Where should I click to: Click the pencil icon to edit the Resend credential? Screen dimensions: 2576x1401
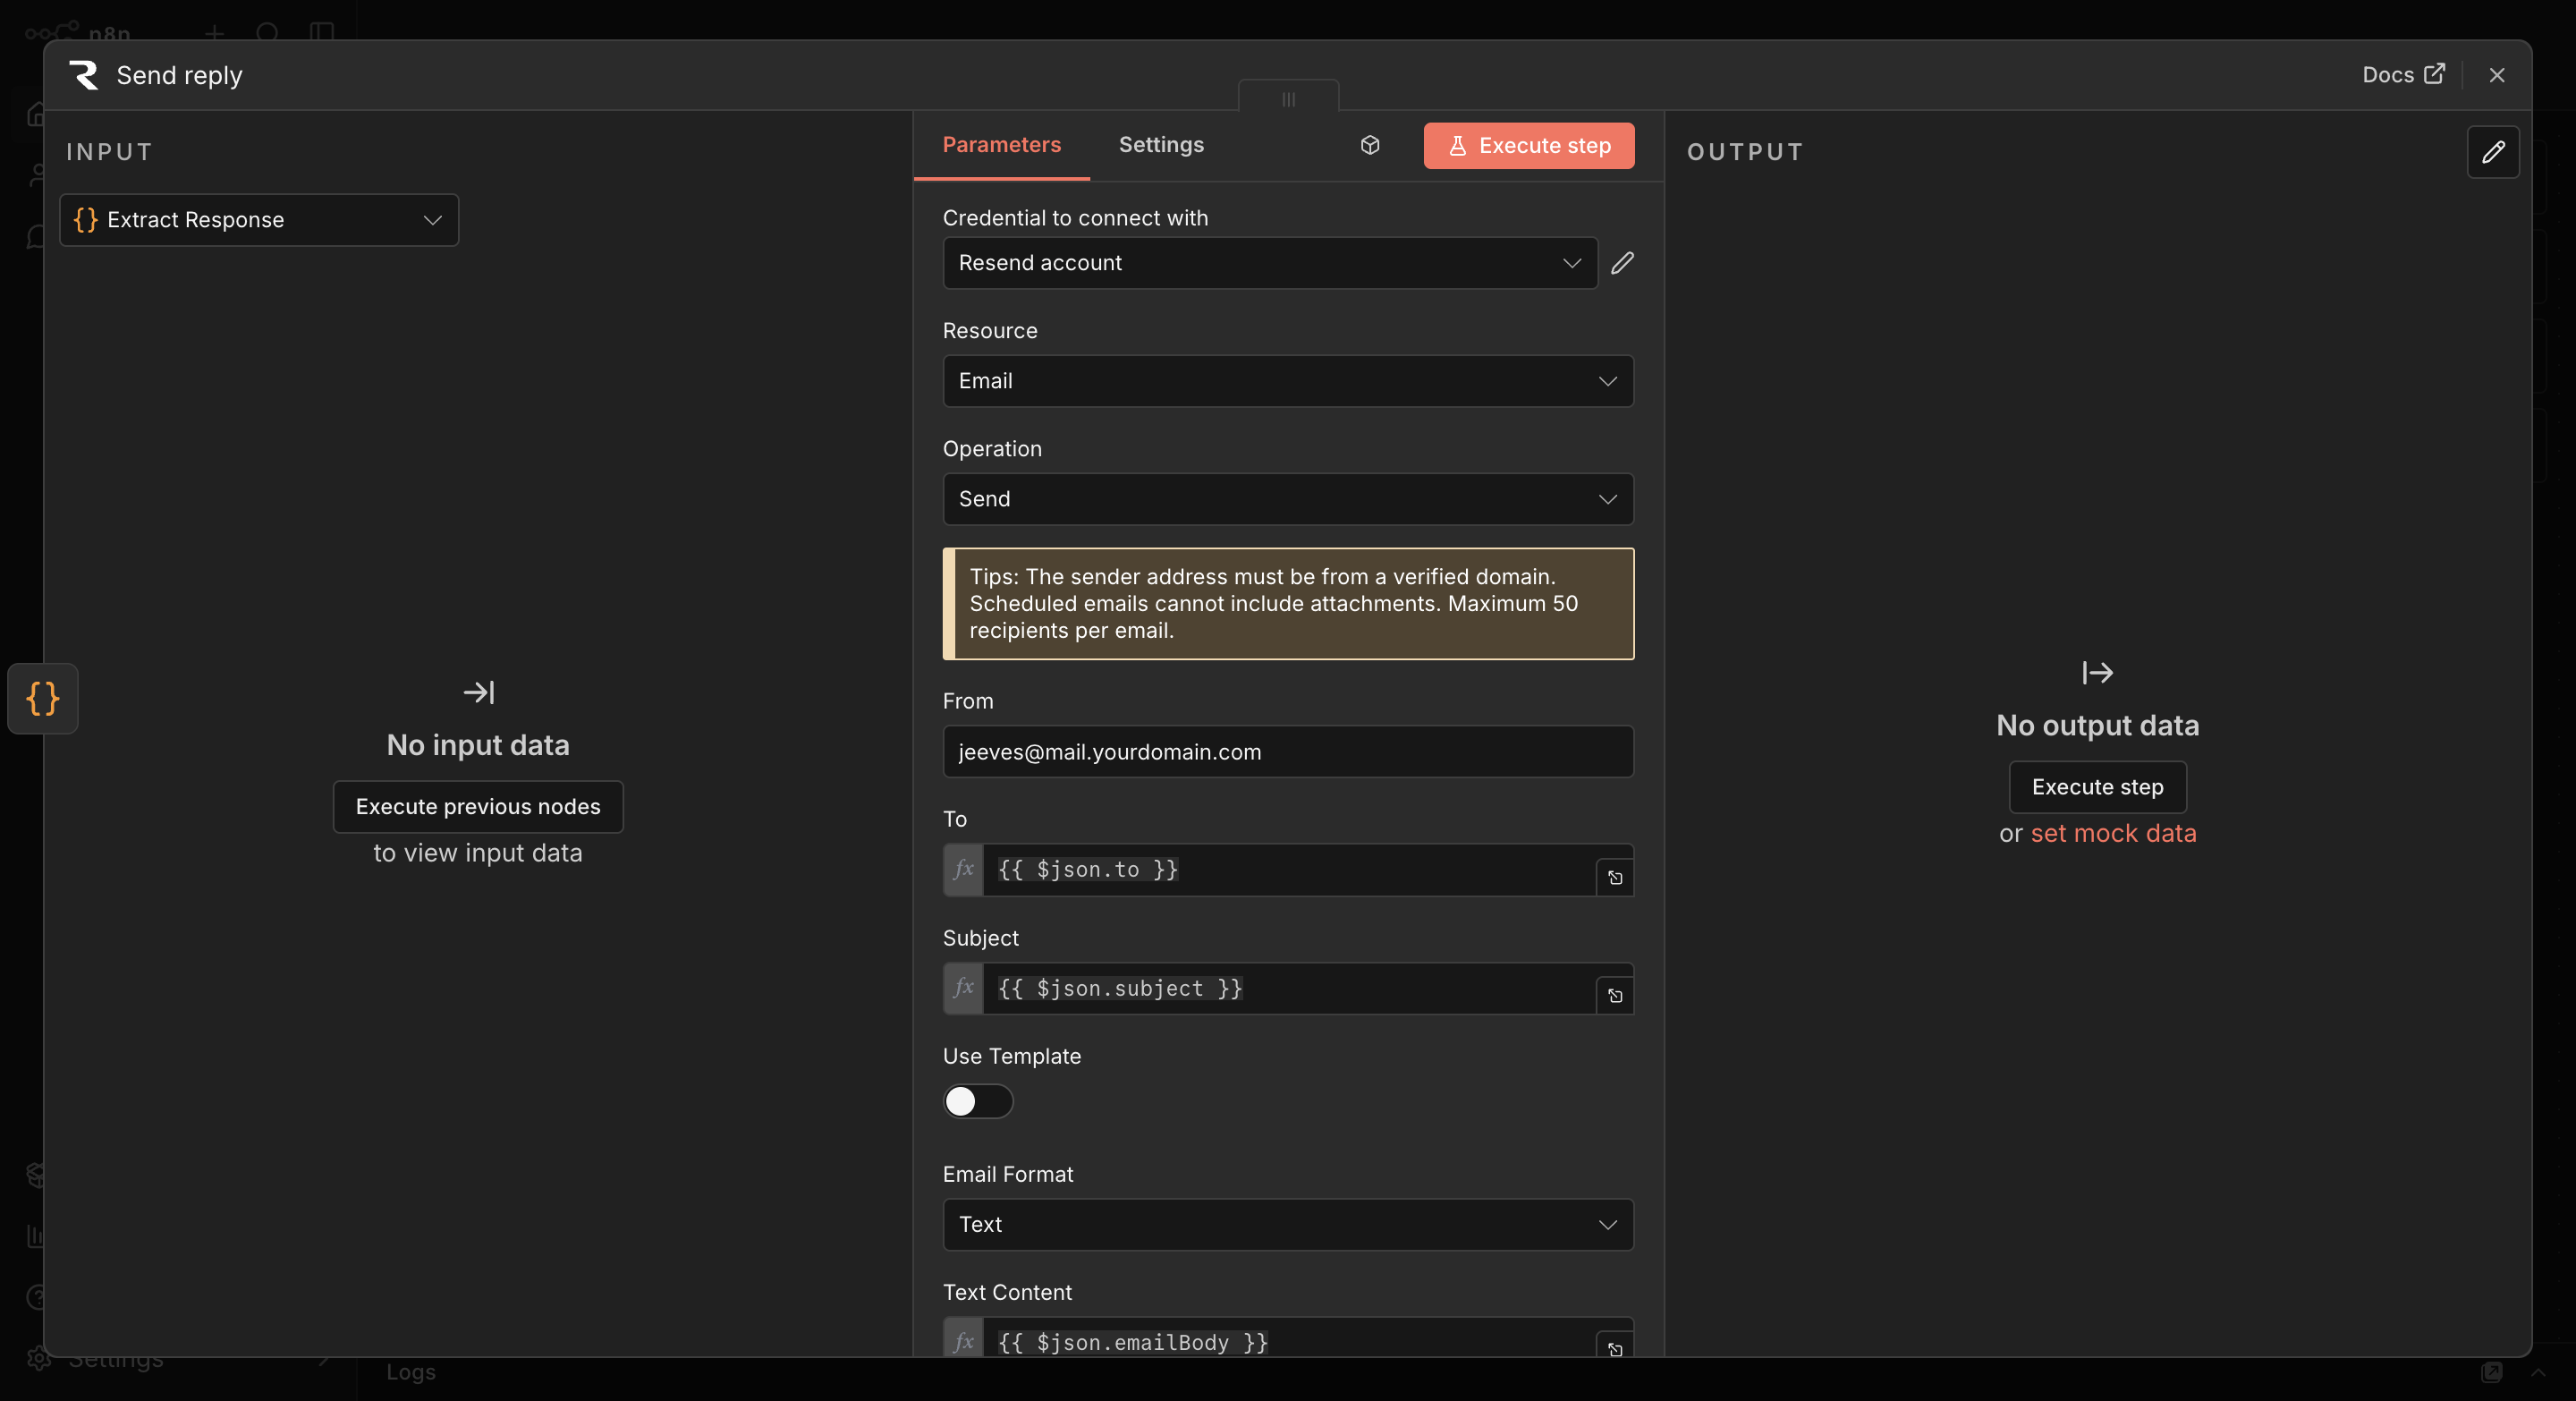1622,263
